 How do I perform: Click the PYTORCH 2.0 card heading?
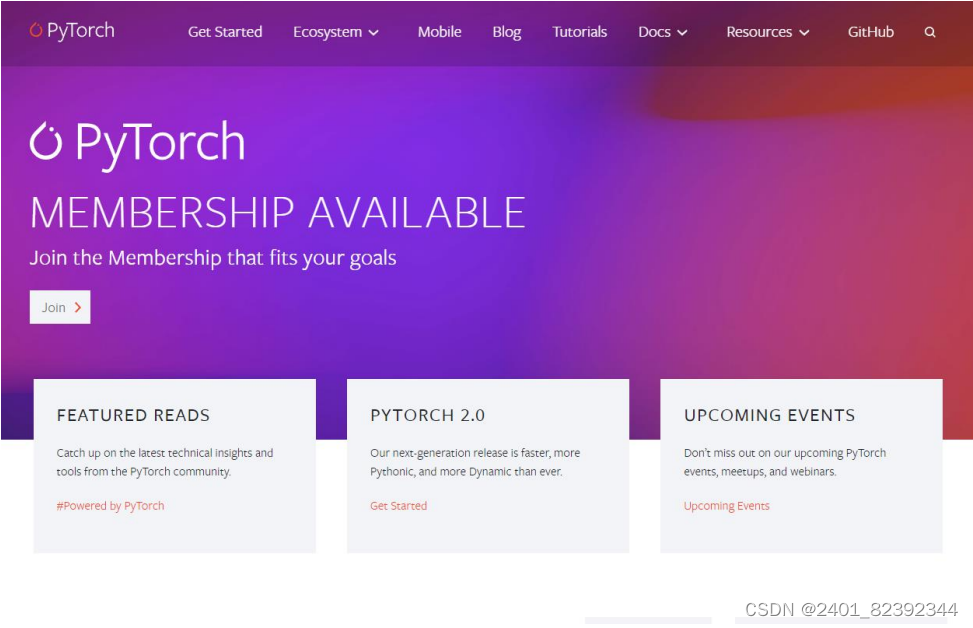[428, 415]
